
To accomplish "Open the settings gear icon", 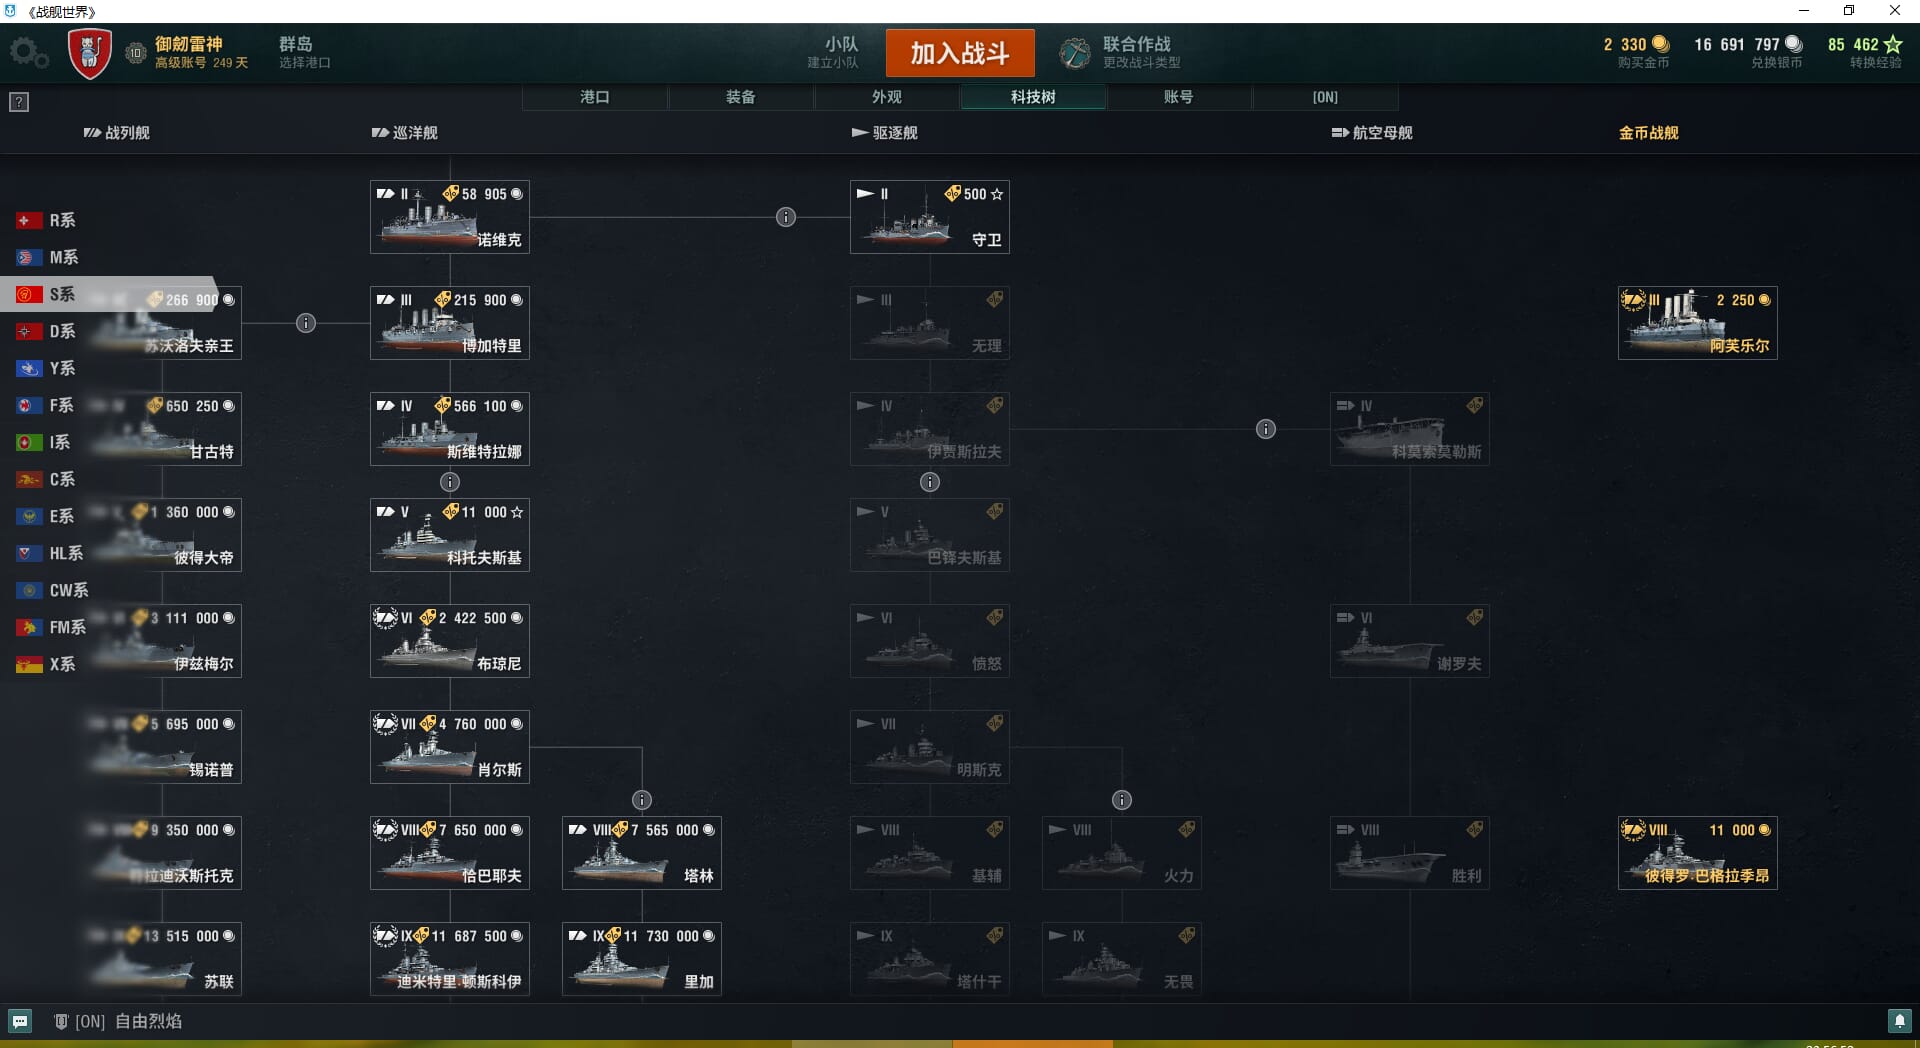I will pos(28,52).
